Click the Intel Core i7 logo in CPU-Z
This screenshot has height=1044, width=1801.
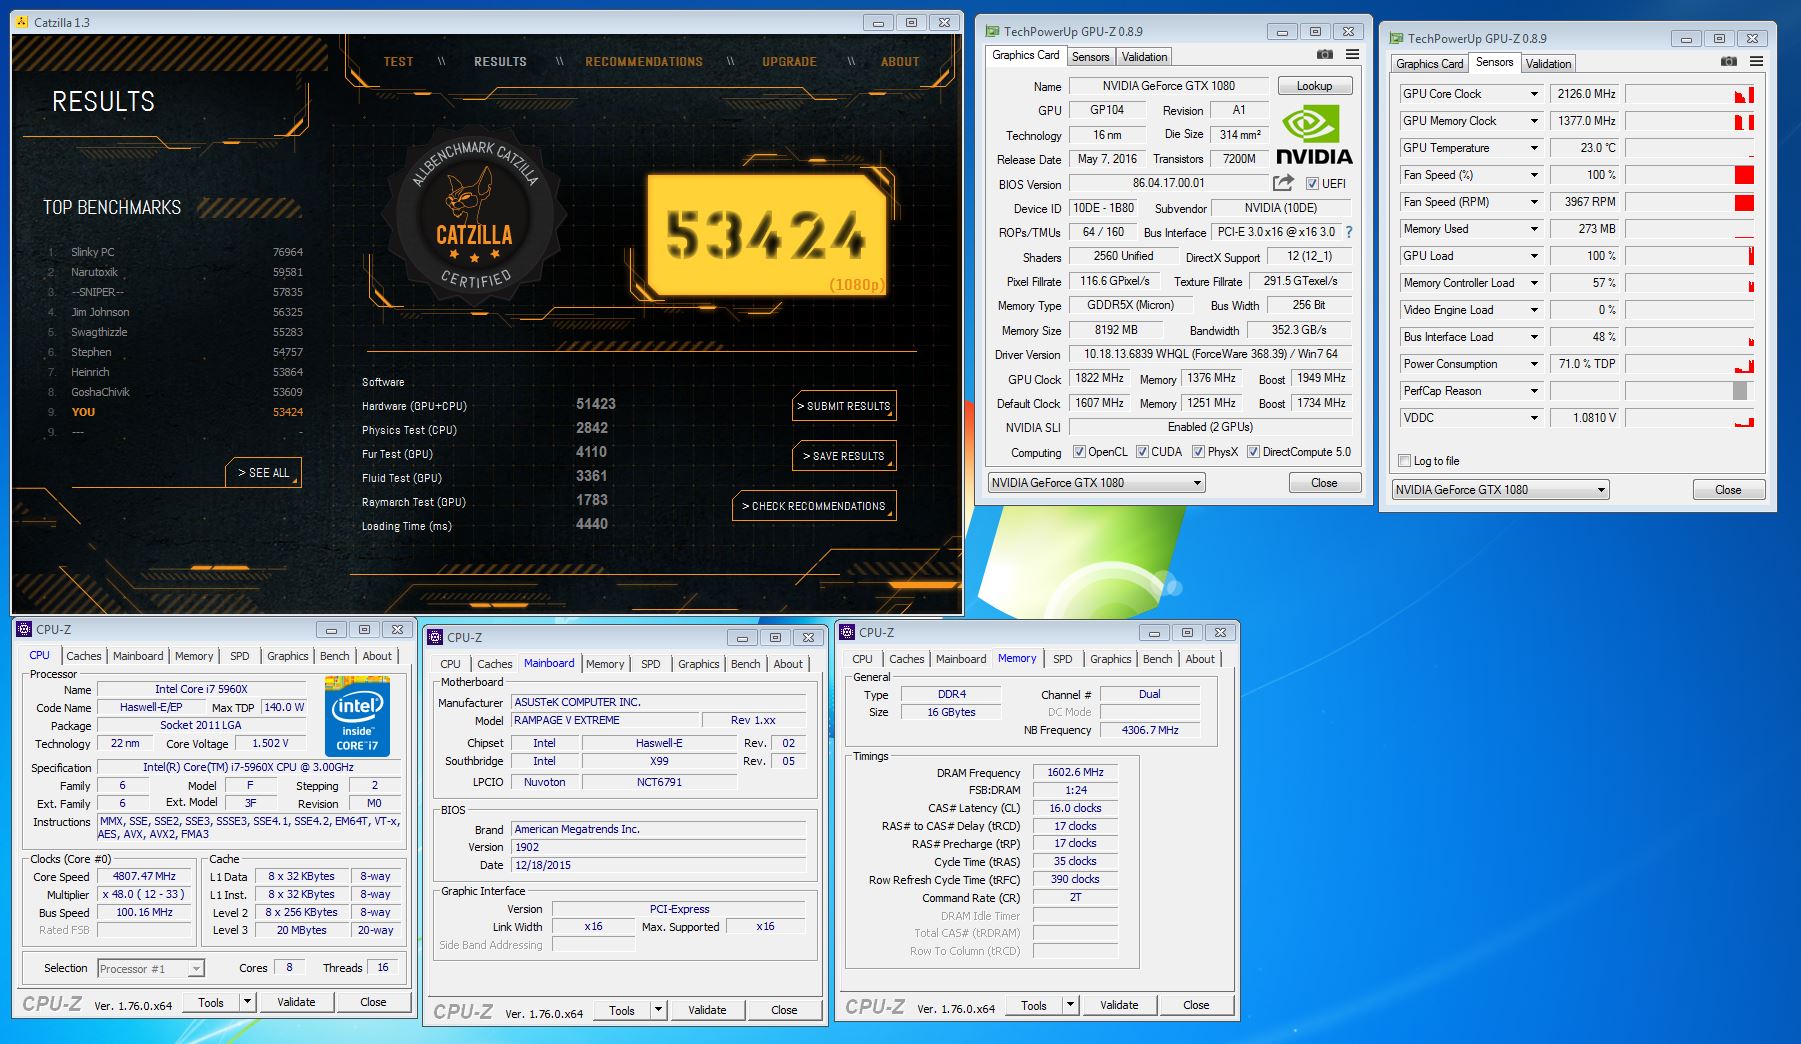pos(357,716)
